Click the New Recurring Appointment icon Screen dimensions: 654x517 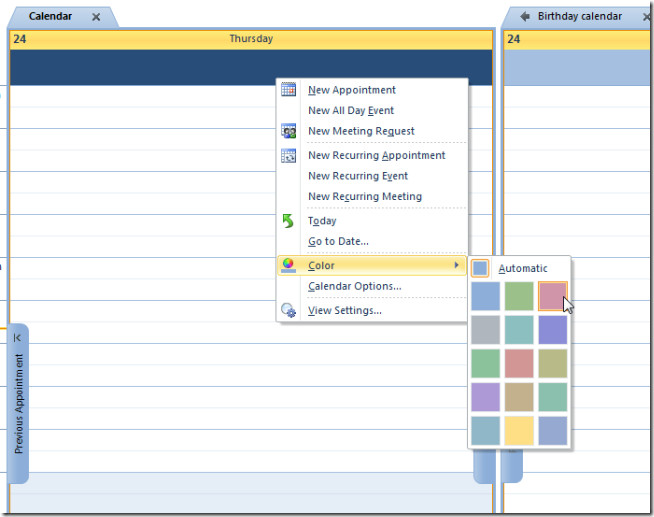(288, 156)
